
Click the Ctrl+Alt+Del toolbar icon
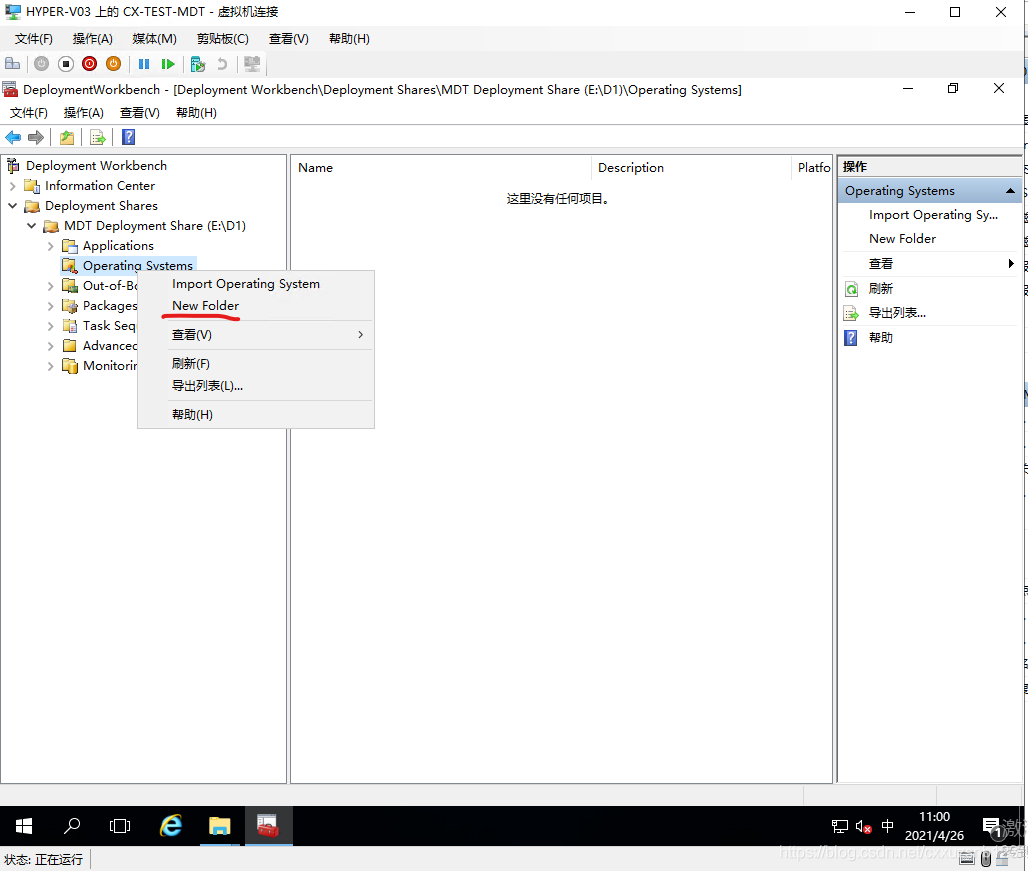click(12, 64)
